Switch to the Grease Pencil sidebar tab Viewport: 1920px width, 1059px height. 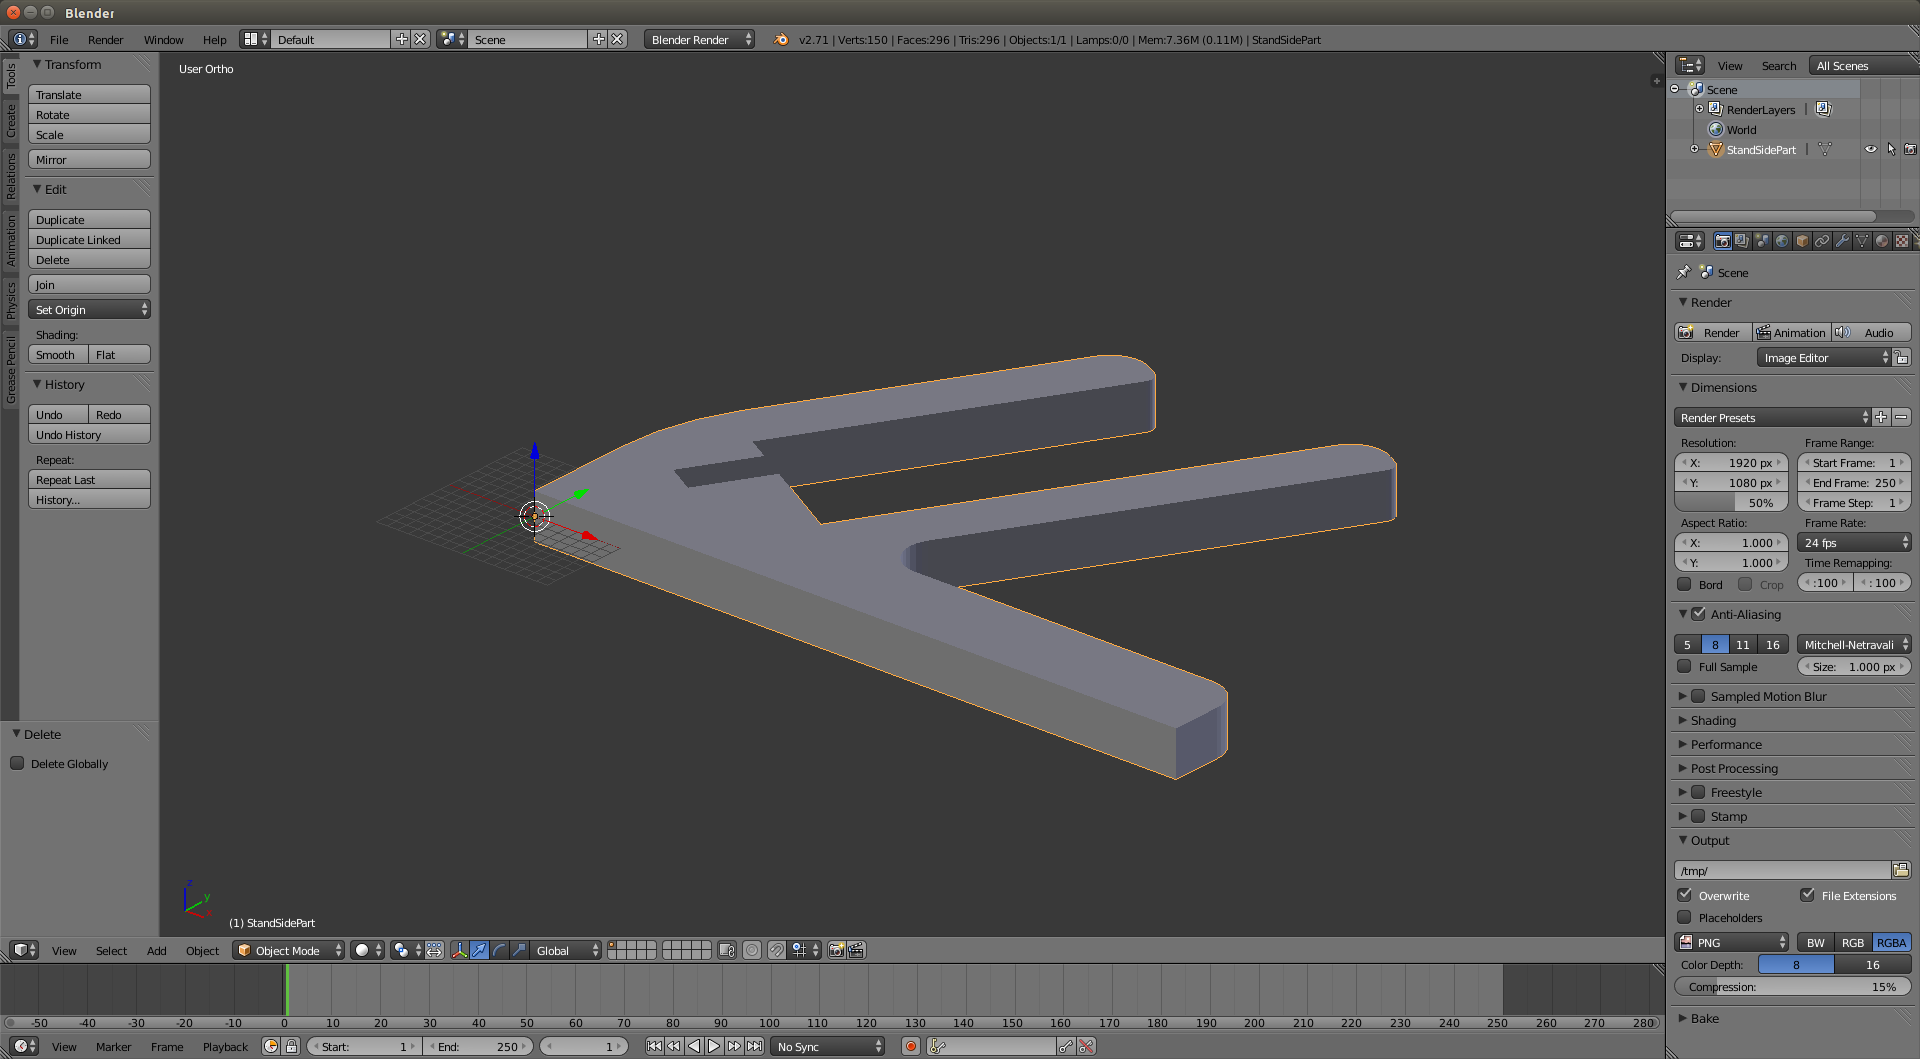pos(11,370)
